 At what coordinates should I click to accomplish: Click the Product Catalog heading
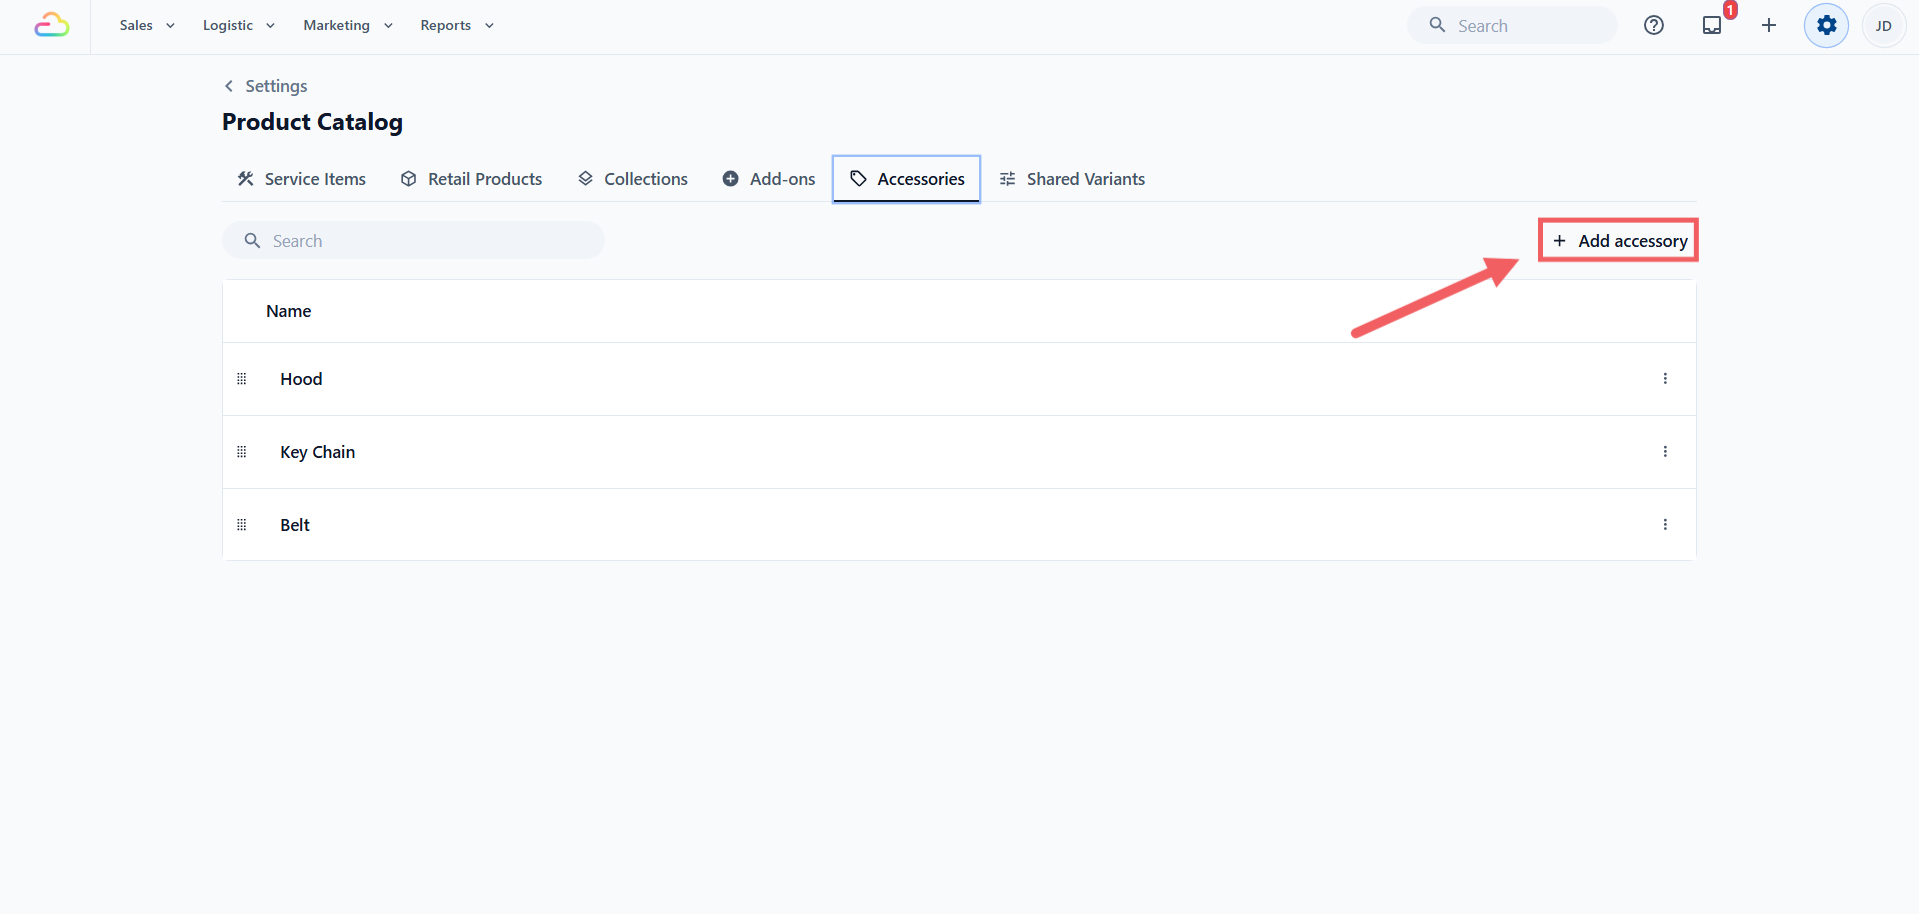click(x=312, y=122)
